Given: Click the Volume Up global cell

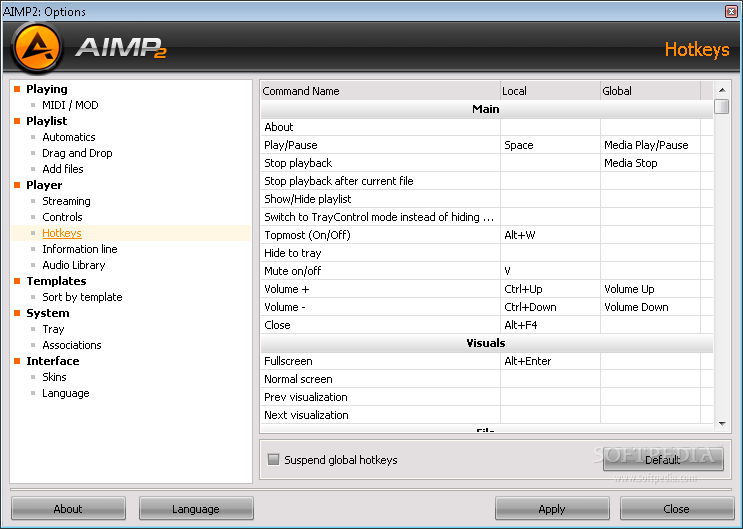Looking at the screenshot, I should click(650, 289).
